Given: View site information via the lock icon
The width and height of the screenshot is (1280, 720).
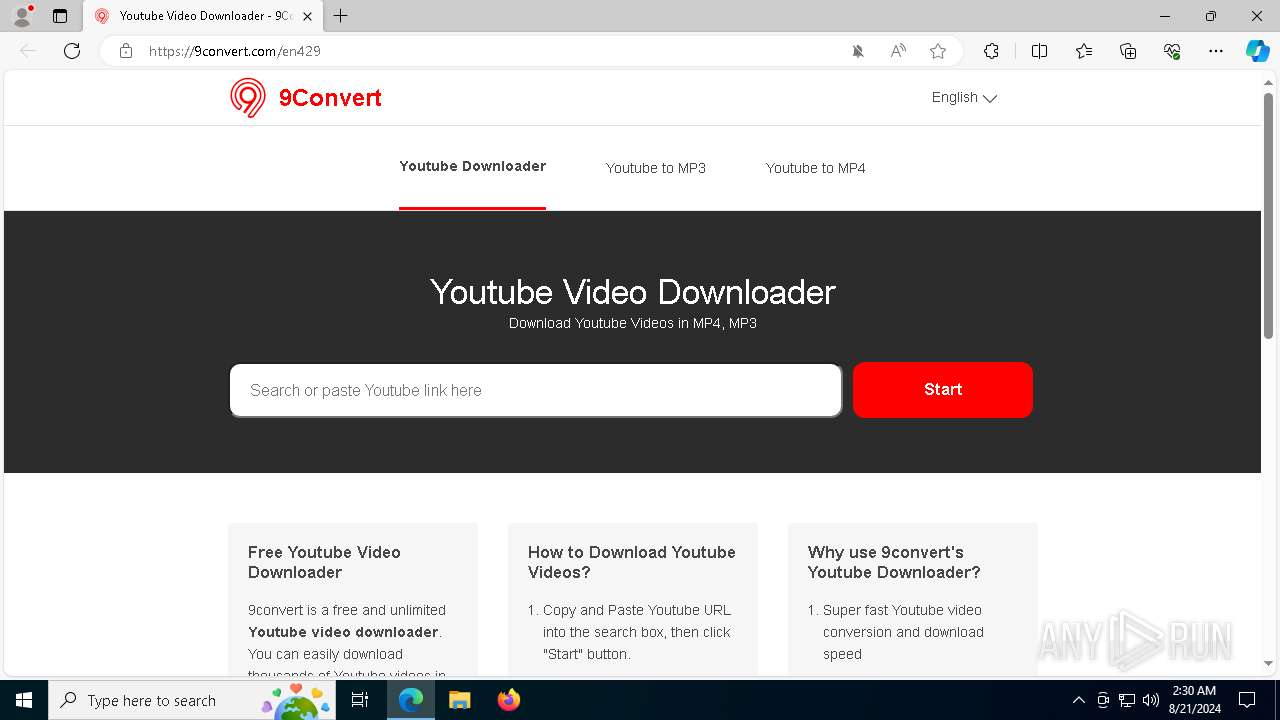Looking at the screenshot, I should [126, 51].
